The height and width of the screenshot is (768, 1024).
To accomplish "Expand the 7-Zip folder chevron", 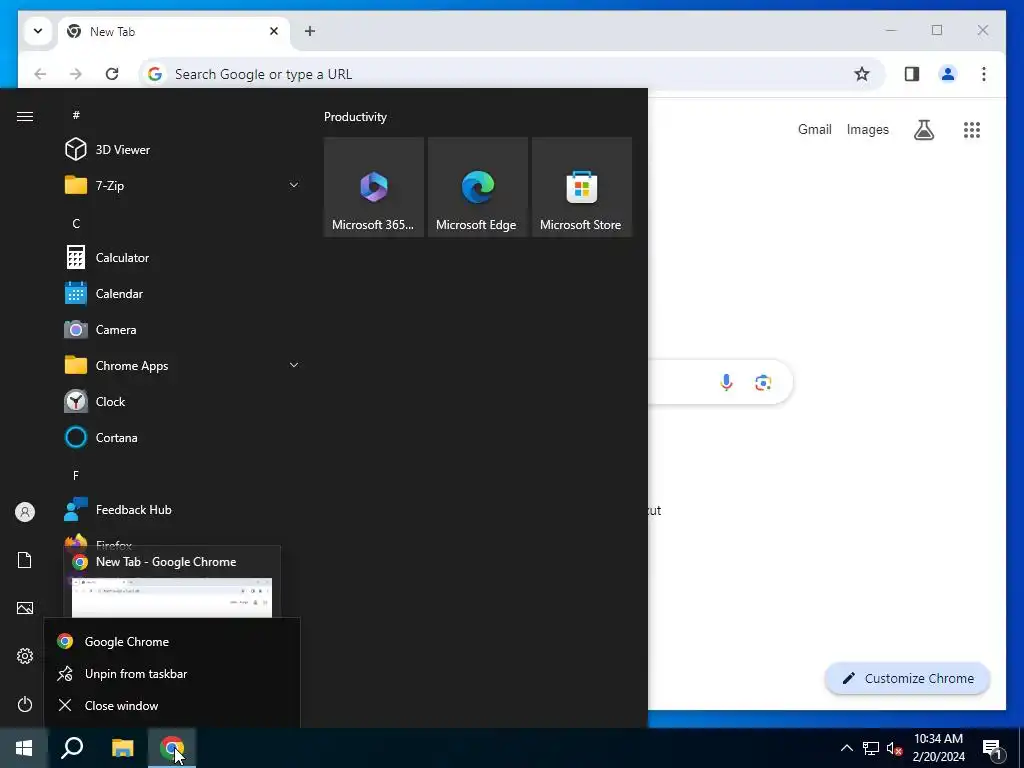I will pyautogui.click(x=294, y=185).
